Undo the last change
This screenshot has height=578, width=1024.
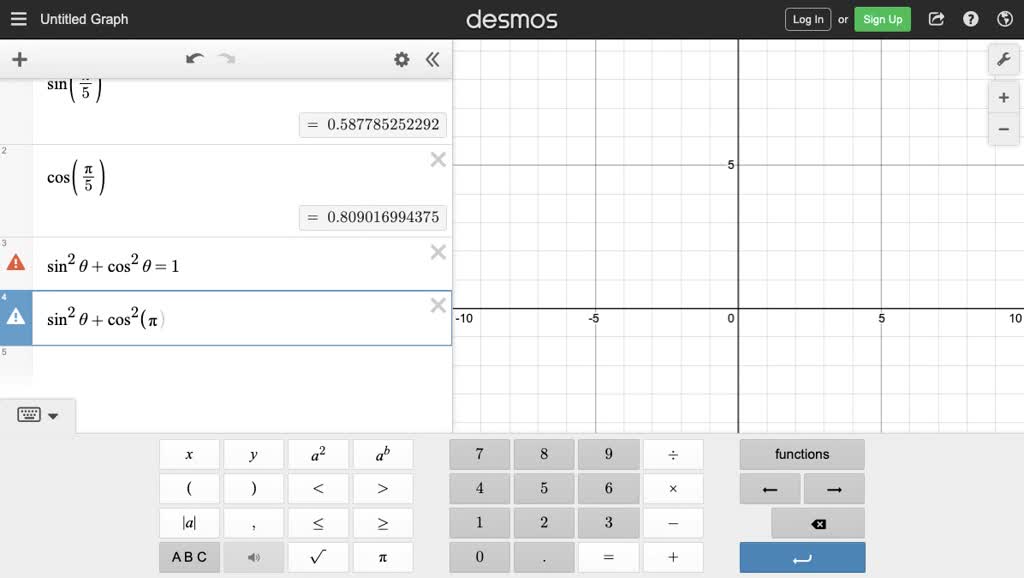[196, 59]
